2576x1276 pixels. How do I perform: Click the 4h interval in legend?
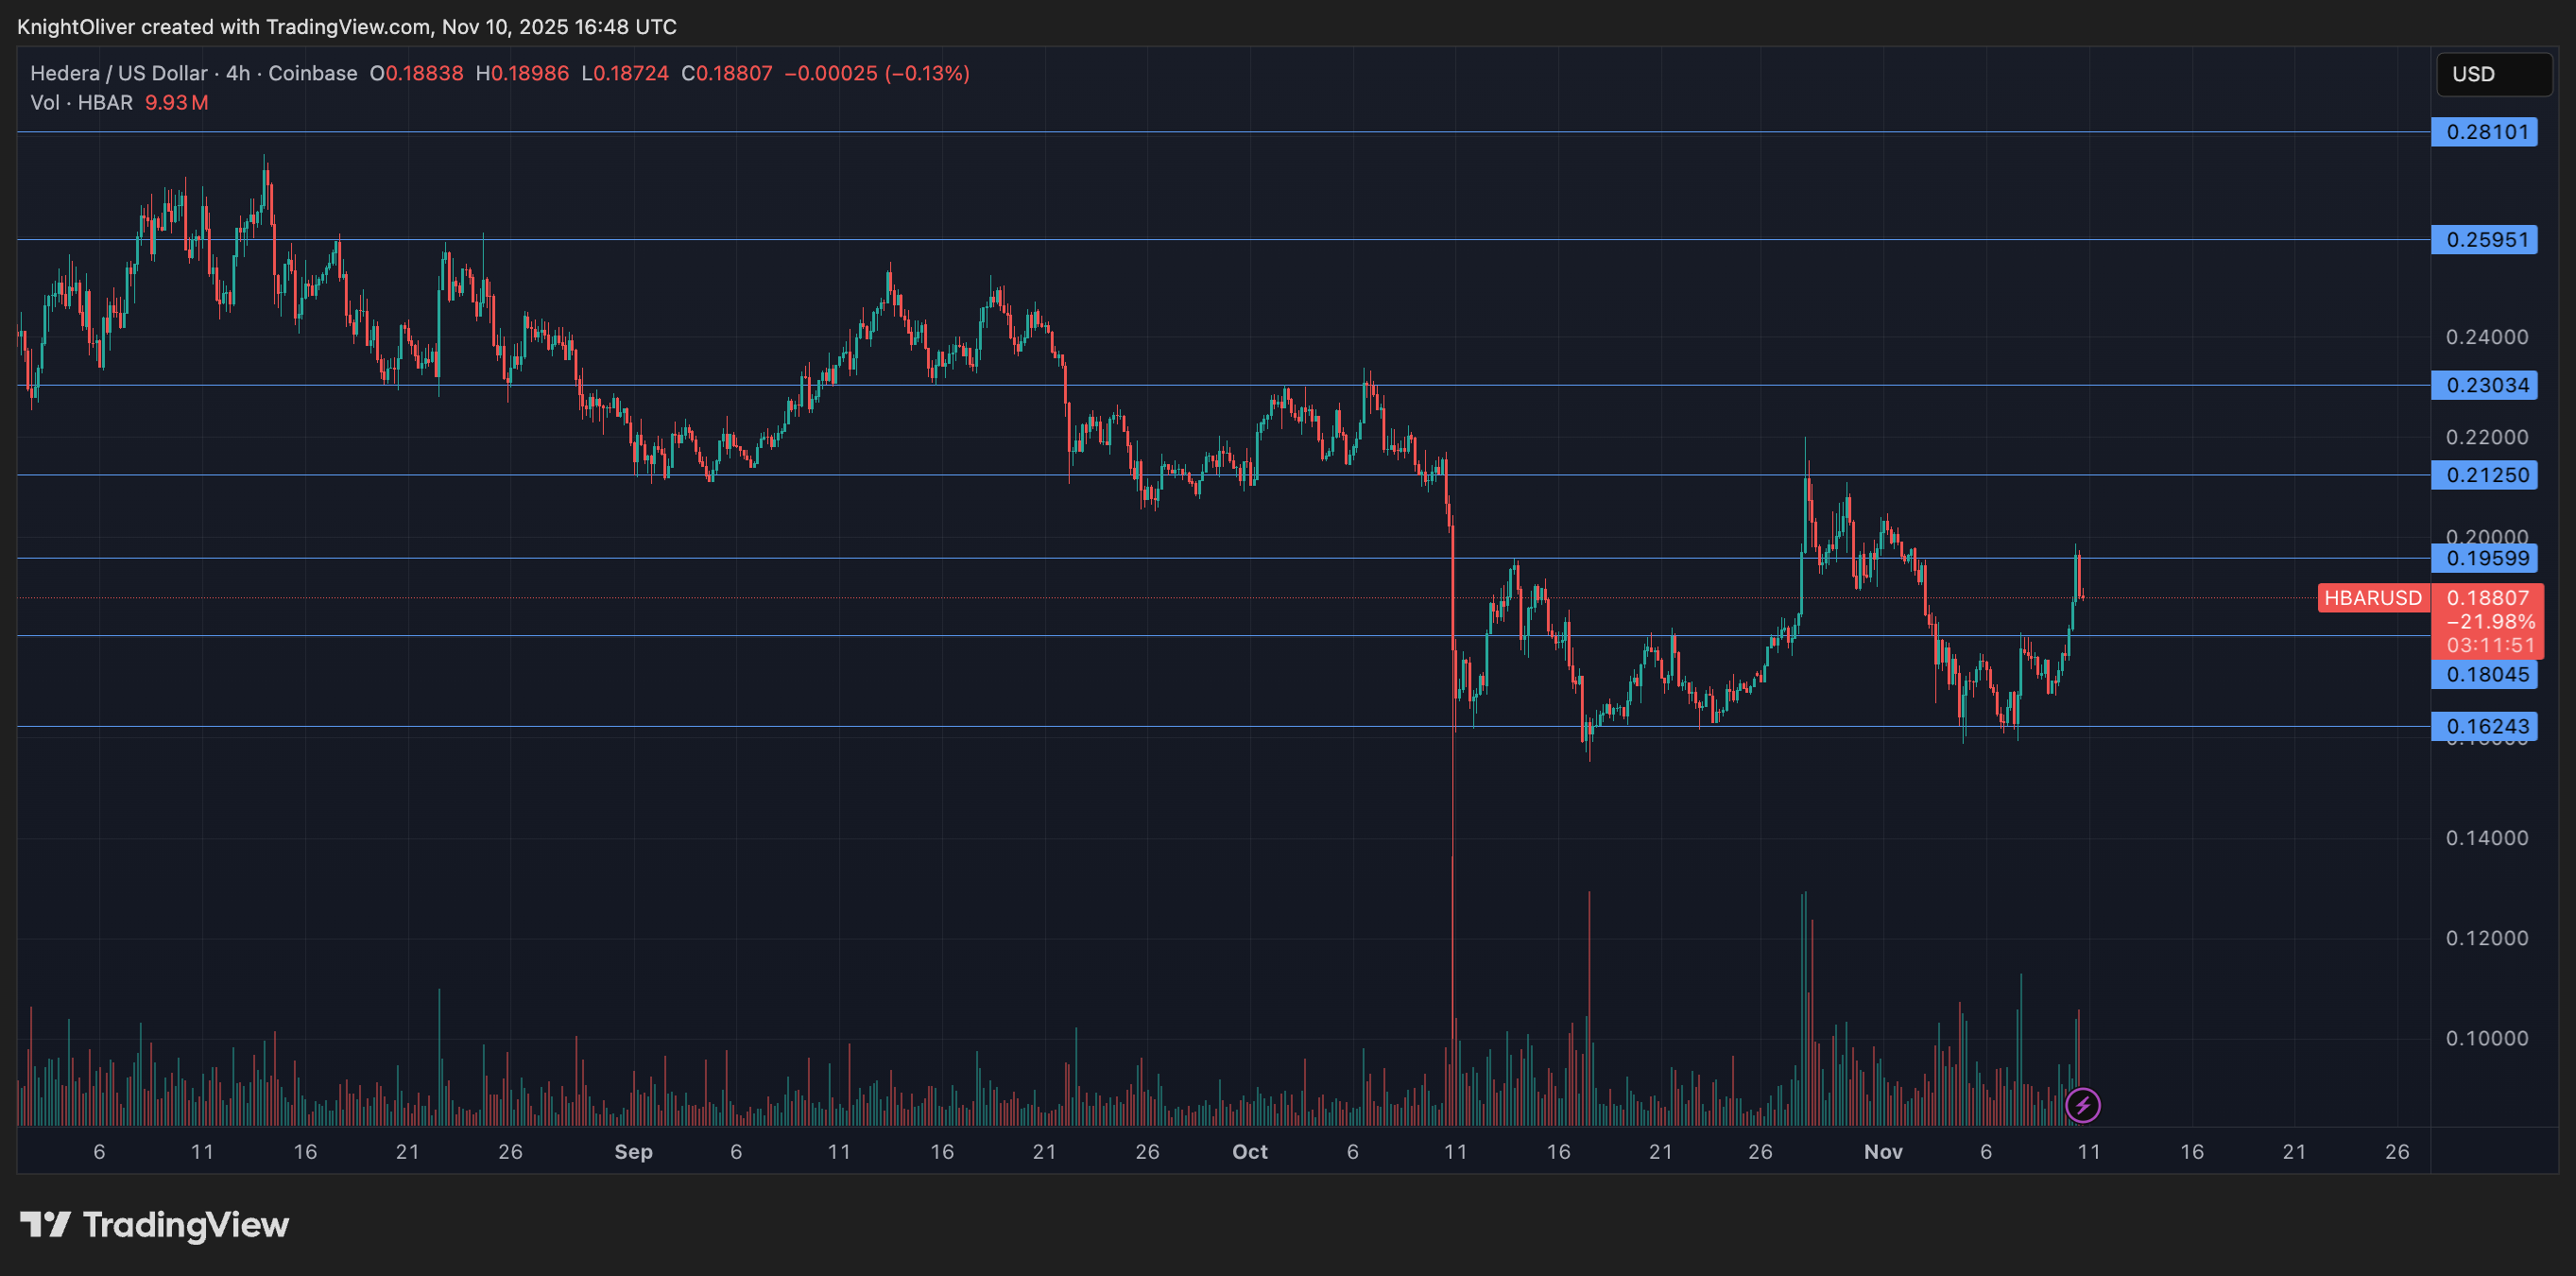238,73
